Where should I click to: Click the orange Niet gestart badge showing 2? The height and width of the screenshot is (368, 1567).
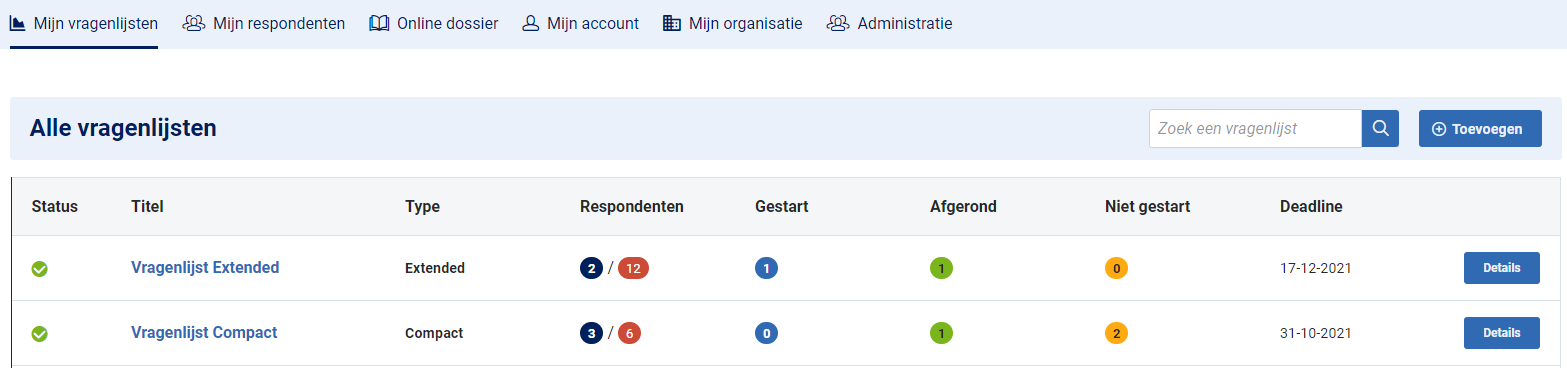tap(1116, 334)
